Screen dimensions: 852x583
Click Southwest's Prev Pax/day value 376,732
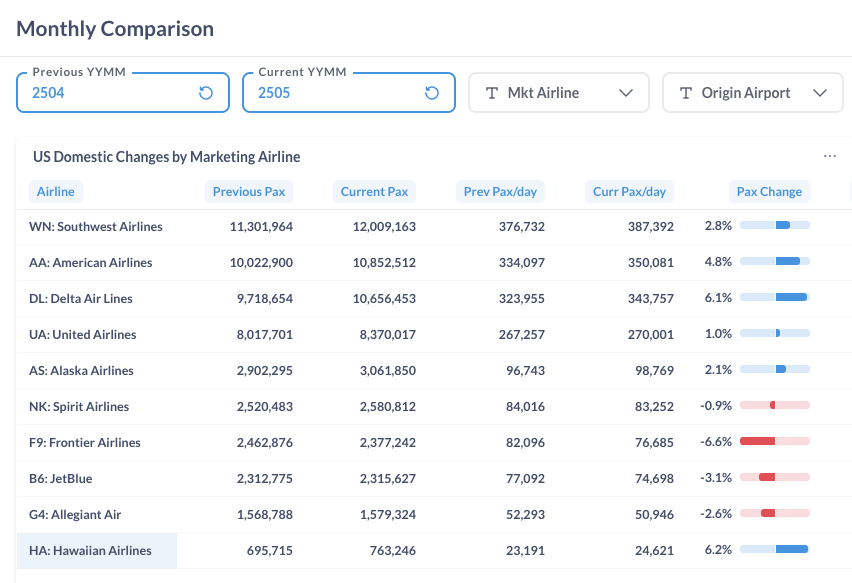click(x=522, y=227)
